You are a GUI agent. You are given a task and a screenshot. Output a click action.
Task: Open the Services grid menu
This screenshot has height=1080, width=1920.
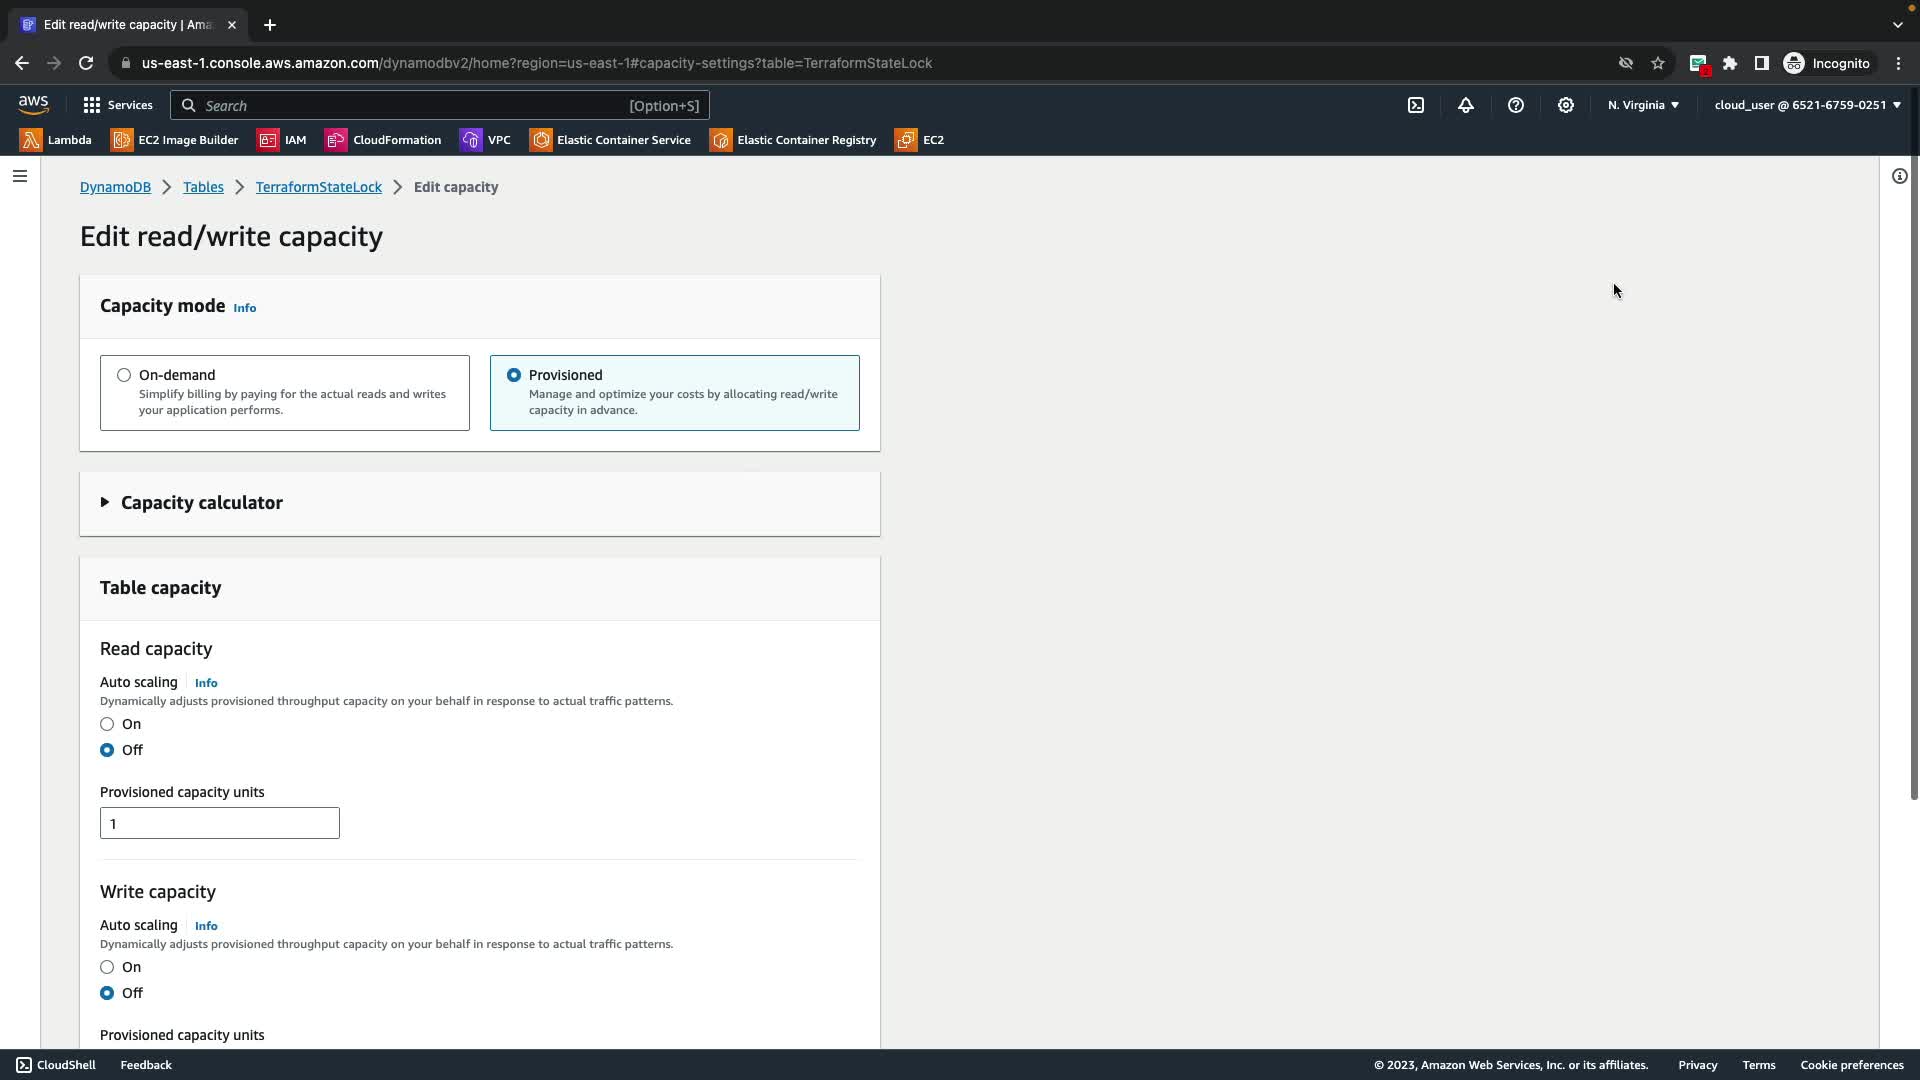tap(117, 105)
